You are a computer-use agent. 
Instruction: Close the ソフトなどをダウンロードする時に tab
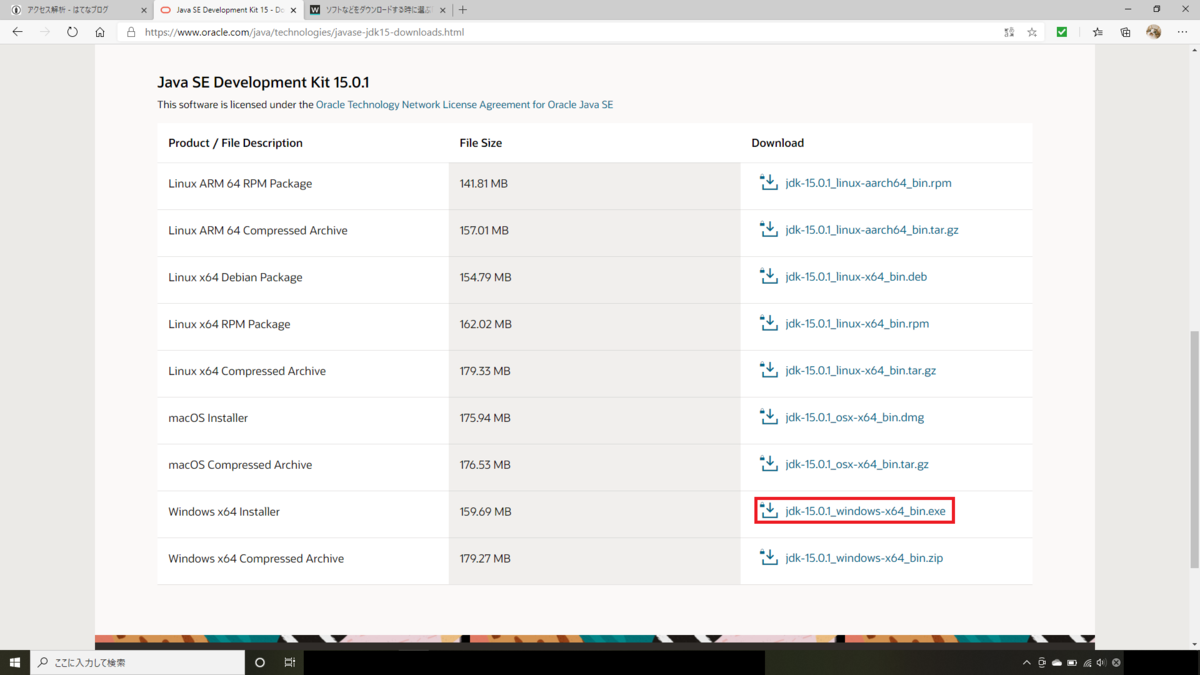tap(443, 10)
